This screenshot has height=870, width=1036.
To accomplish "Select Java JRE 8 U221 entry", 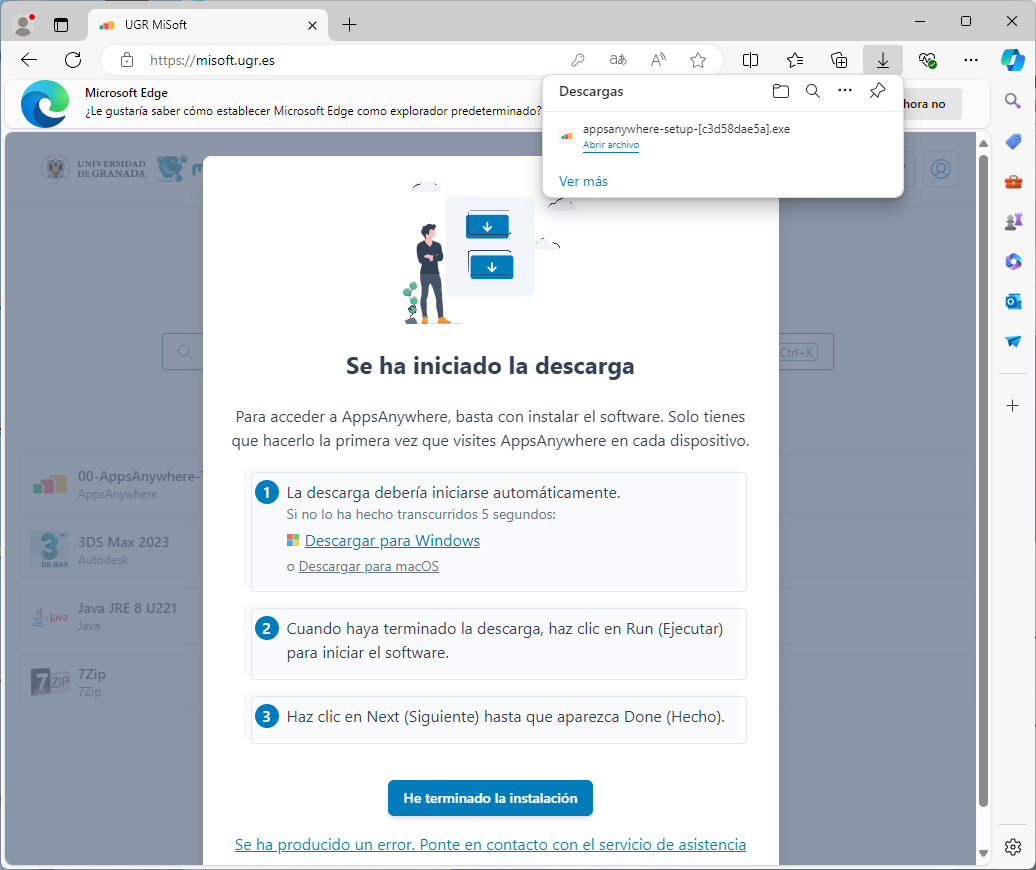I will 112,616.
